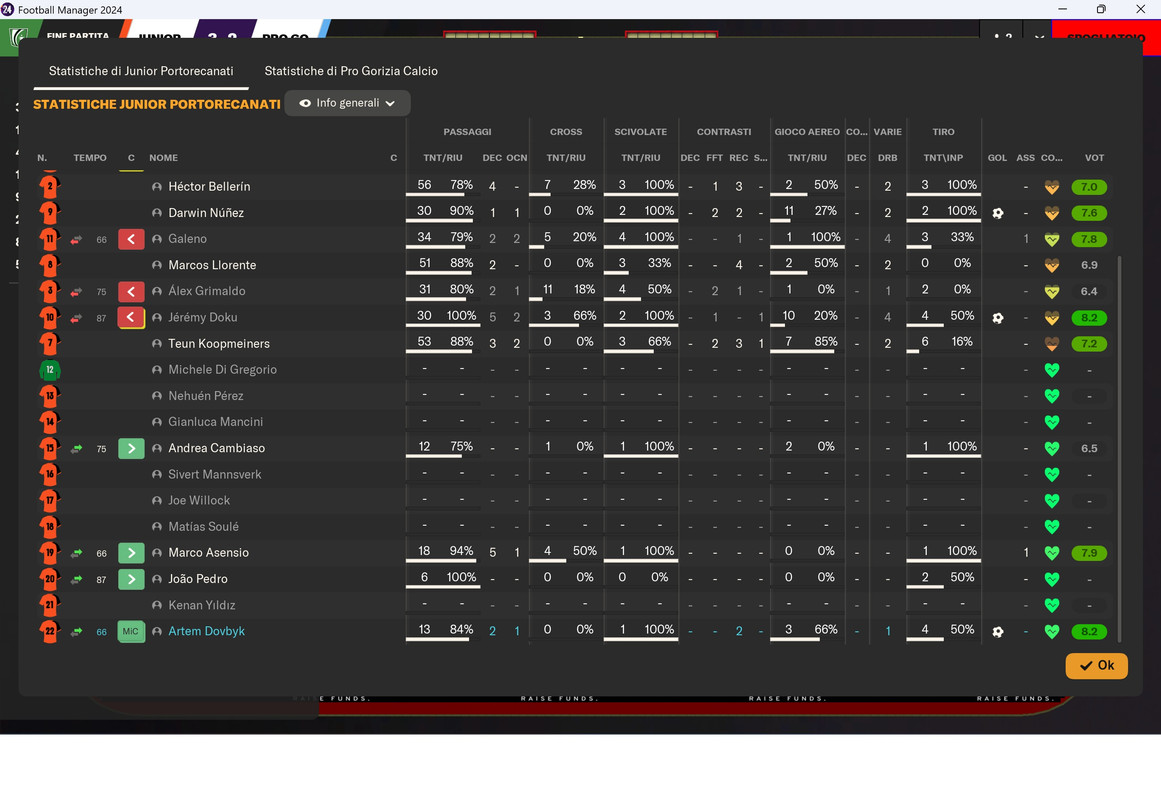Click Galeno's 7.8 rating badge

click(x=1088, y=239)
